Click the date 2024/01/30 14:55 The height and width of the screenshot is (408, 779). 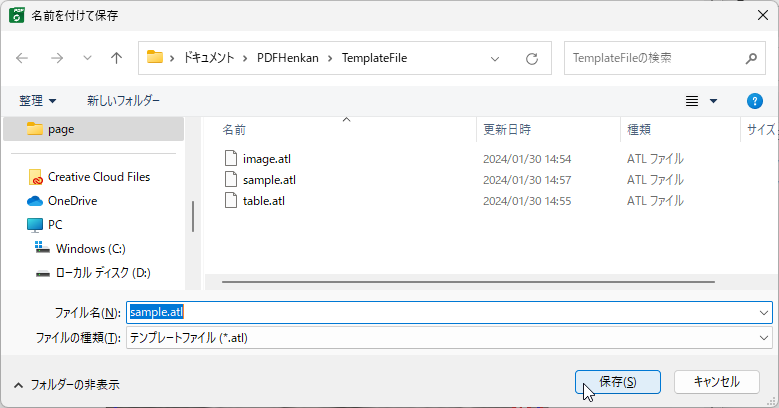(x=527, y=201)
